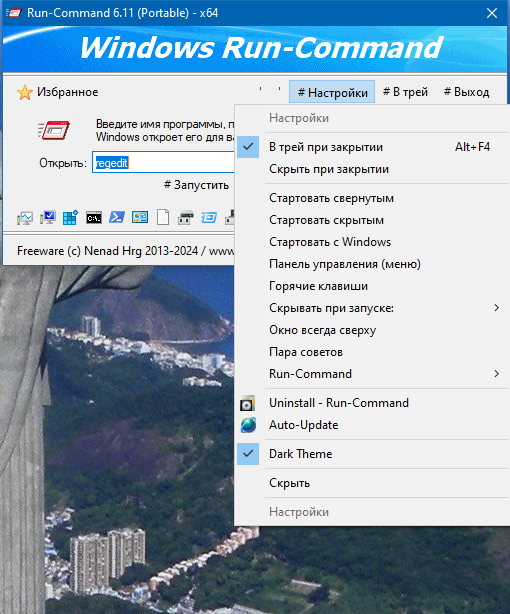Select Панель управления (меню)
The height and width of the screenshot is (614, 510).
coord(372,264)
